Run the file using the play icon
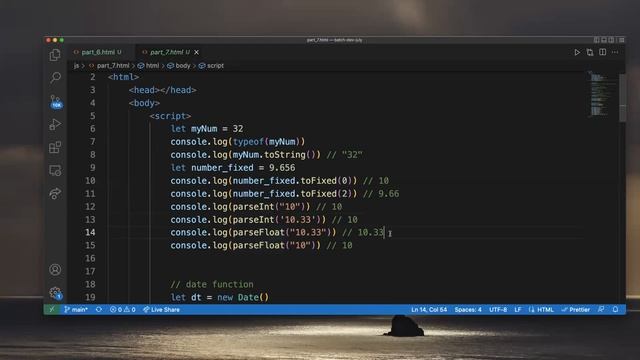Viewport: 640px width, 360px height. tap(577, 52)
